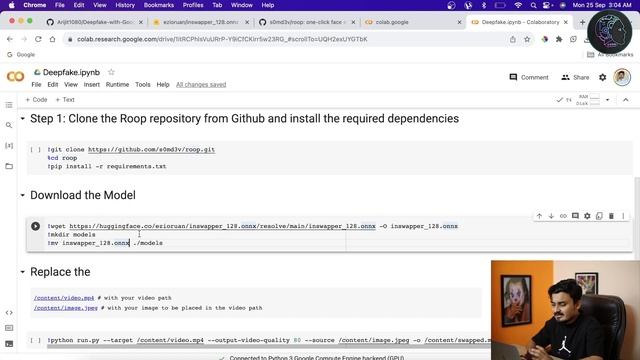The image size is (640, 360).
Task: Switch to s0md3v/roop GitHub tab
Action: [x=306, y=22]
